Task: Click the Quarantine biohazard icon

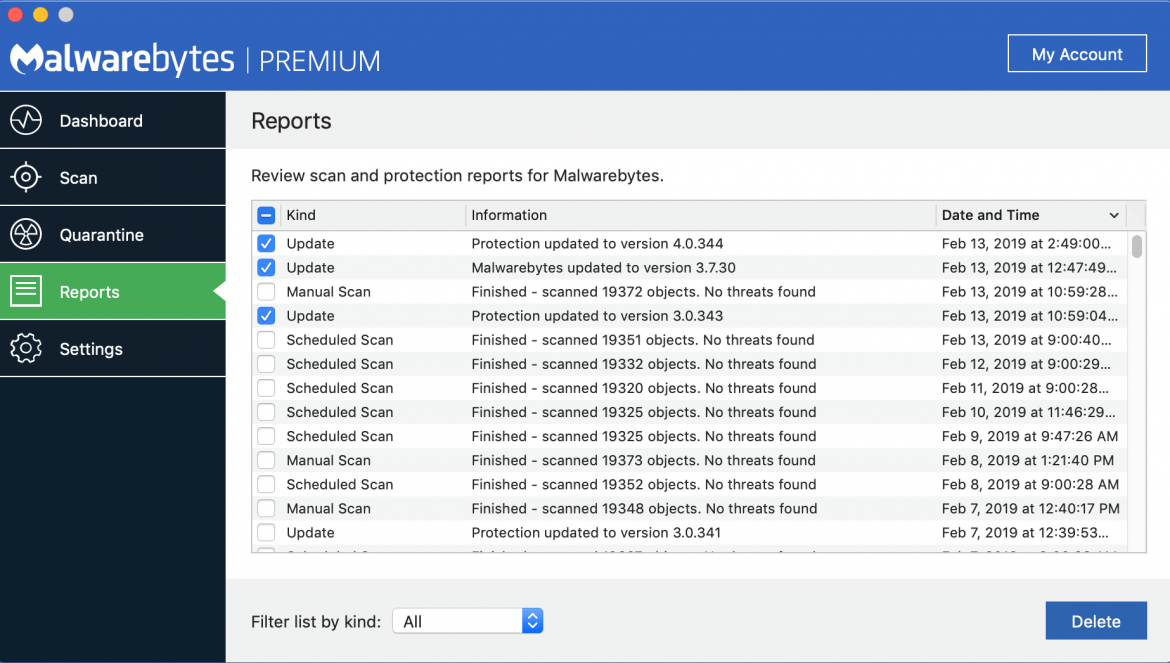Action: pos(25,233)
